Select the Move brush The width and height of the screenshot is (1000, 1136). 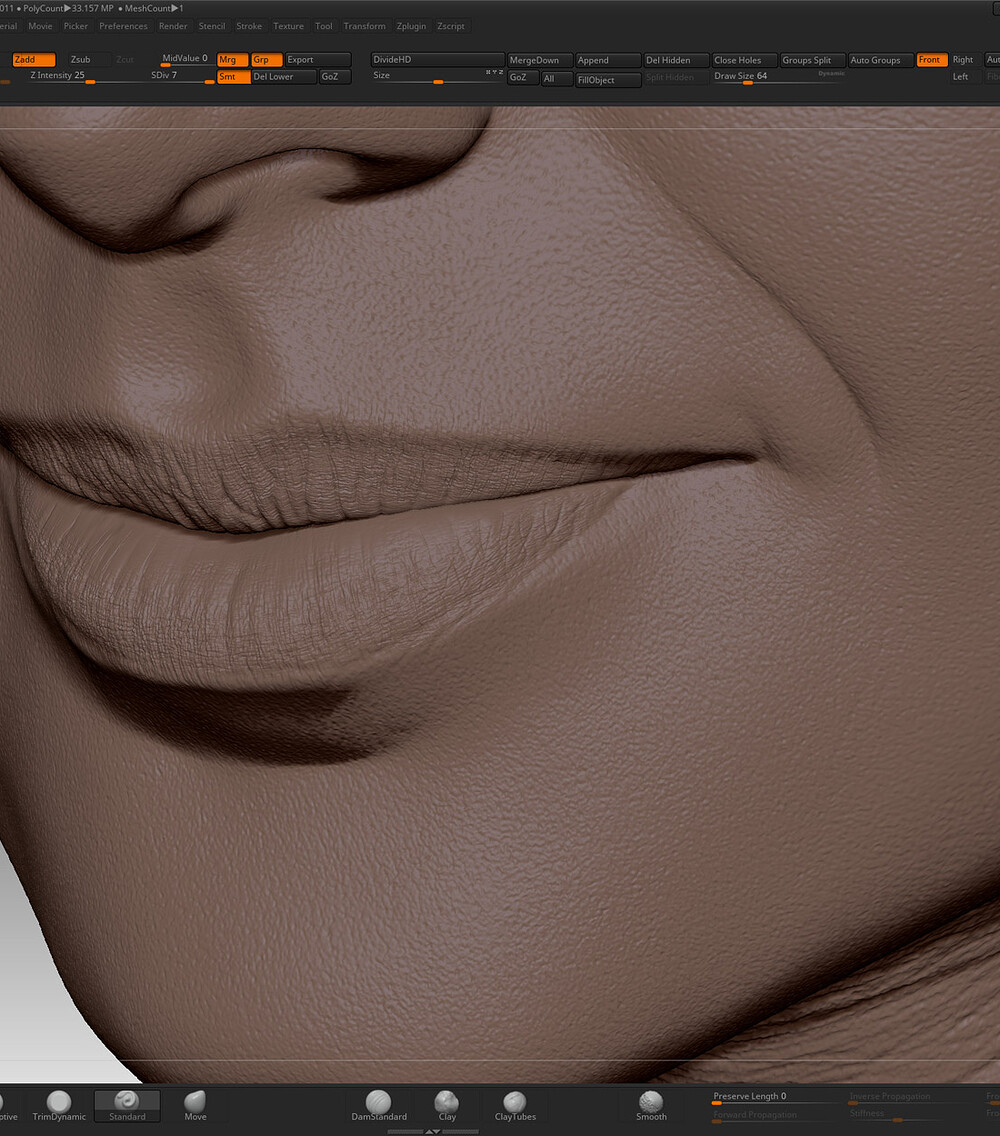pyautogui.click(x=195, y=1106)
